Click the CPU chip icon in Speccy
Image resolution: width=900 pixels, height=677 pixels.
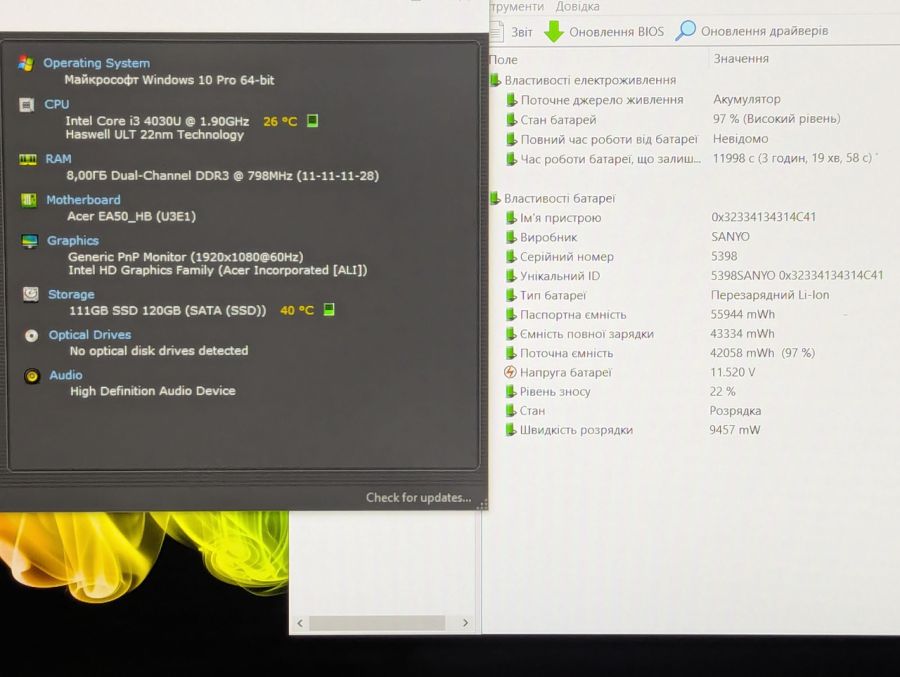26,105
